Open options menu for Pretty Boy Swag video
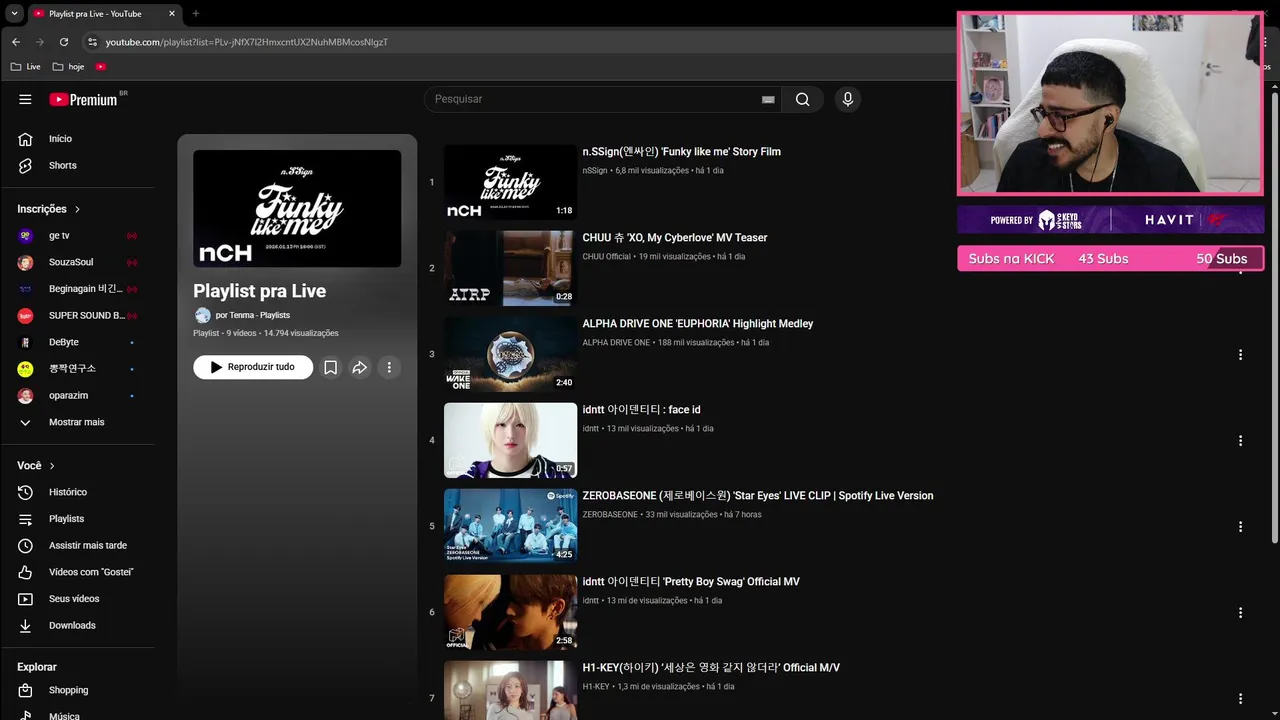This screenshot has width=1280, height=720. point(1240,612)
